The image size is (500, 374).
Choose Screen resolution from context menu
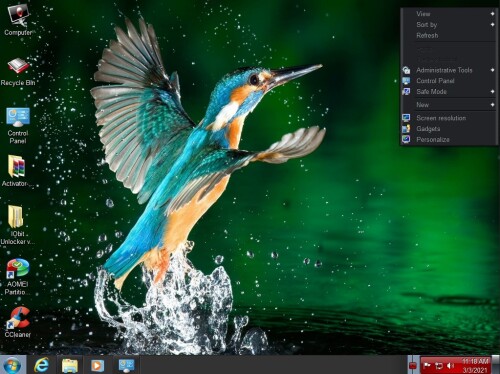click(449, 118)
